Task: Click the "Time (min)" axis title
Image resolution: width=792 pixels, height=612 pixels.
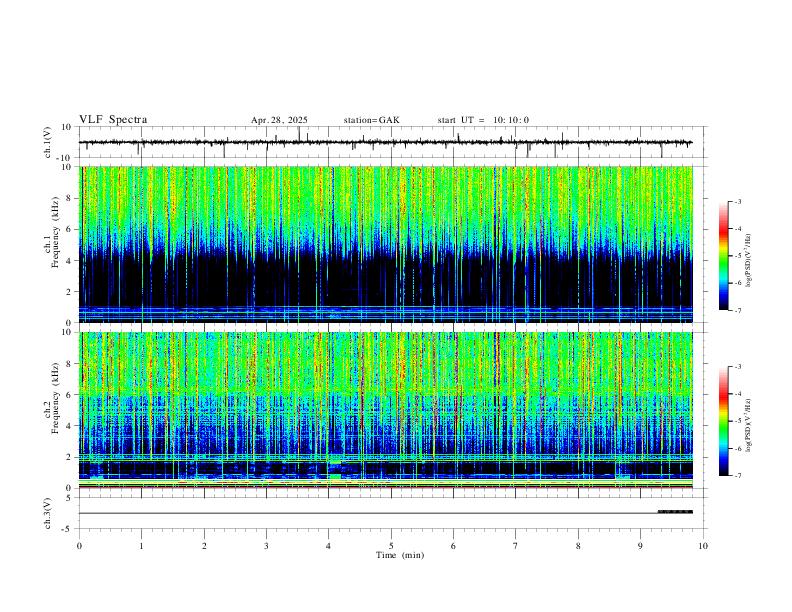Action: 400,555
